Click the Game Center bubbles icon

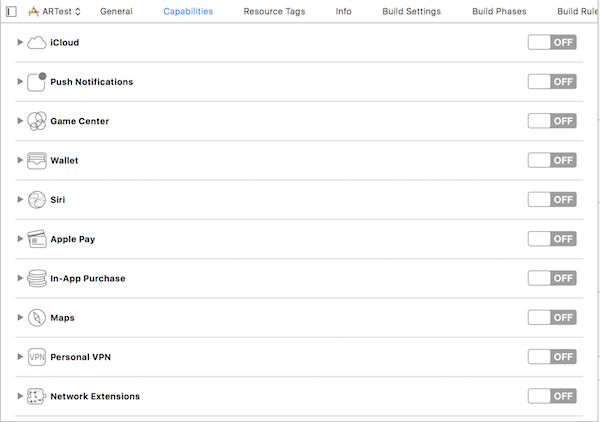[x=37, y=121]
